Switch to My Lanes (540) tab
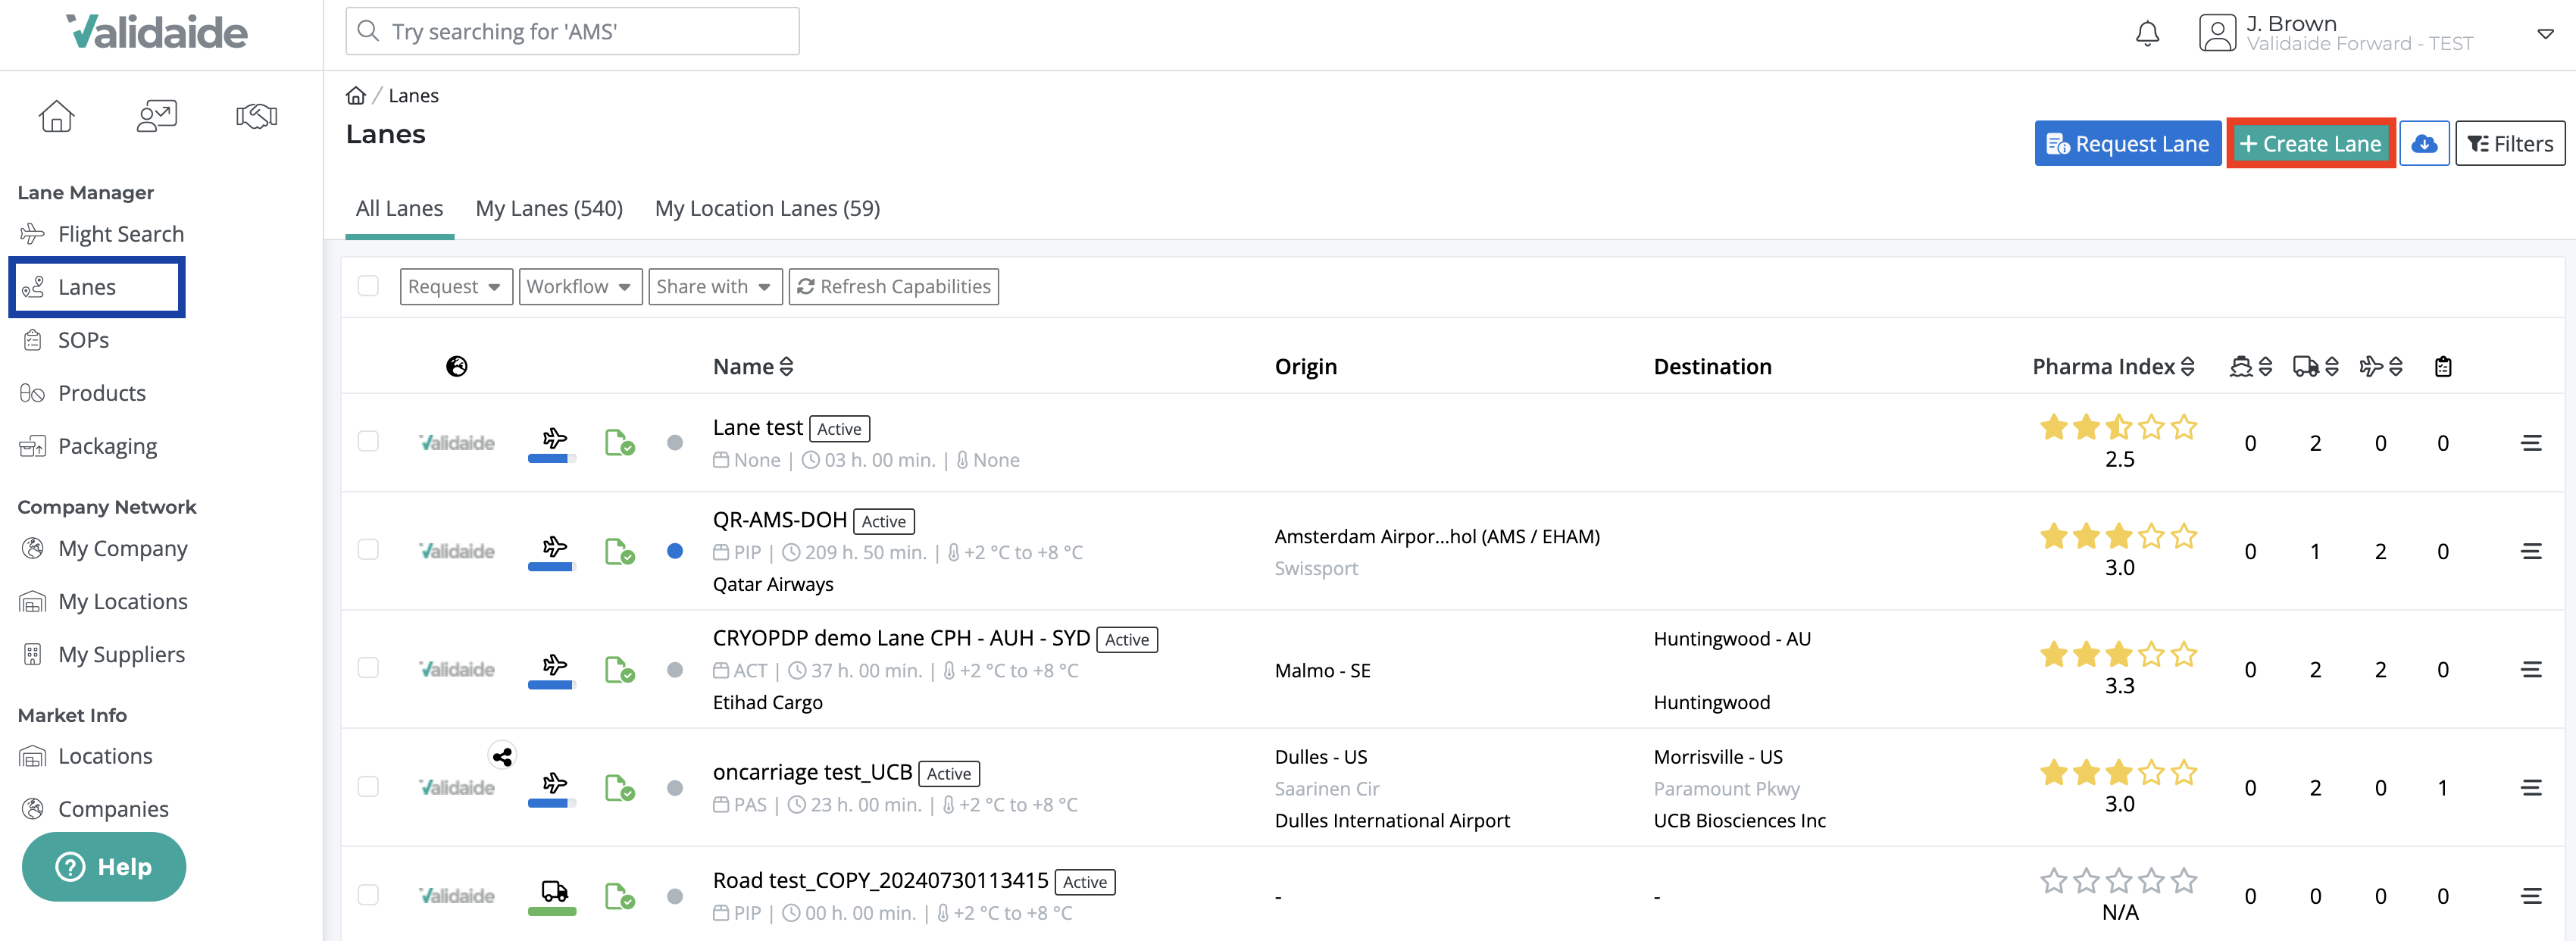Image resolution: width=2576 pixels, height=941 pixels. [549, 209]
